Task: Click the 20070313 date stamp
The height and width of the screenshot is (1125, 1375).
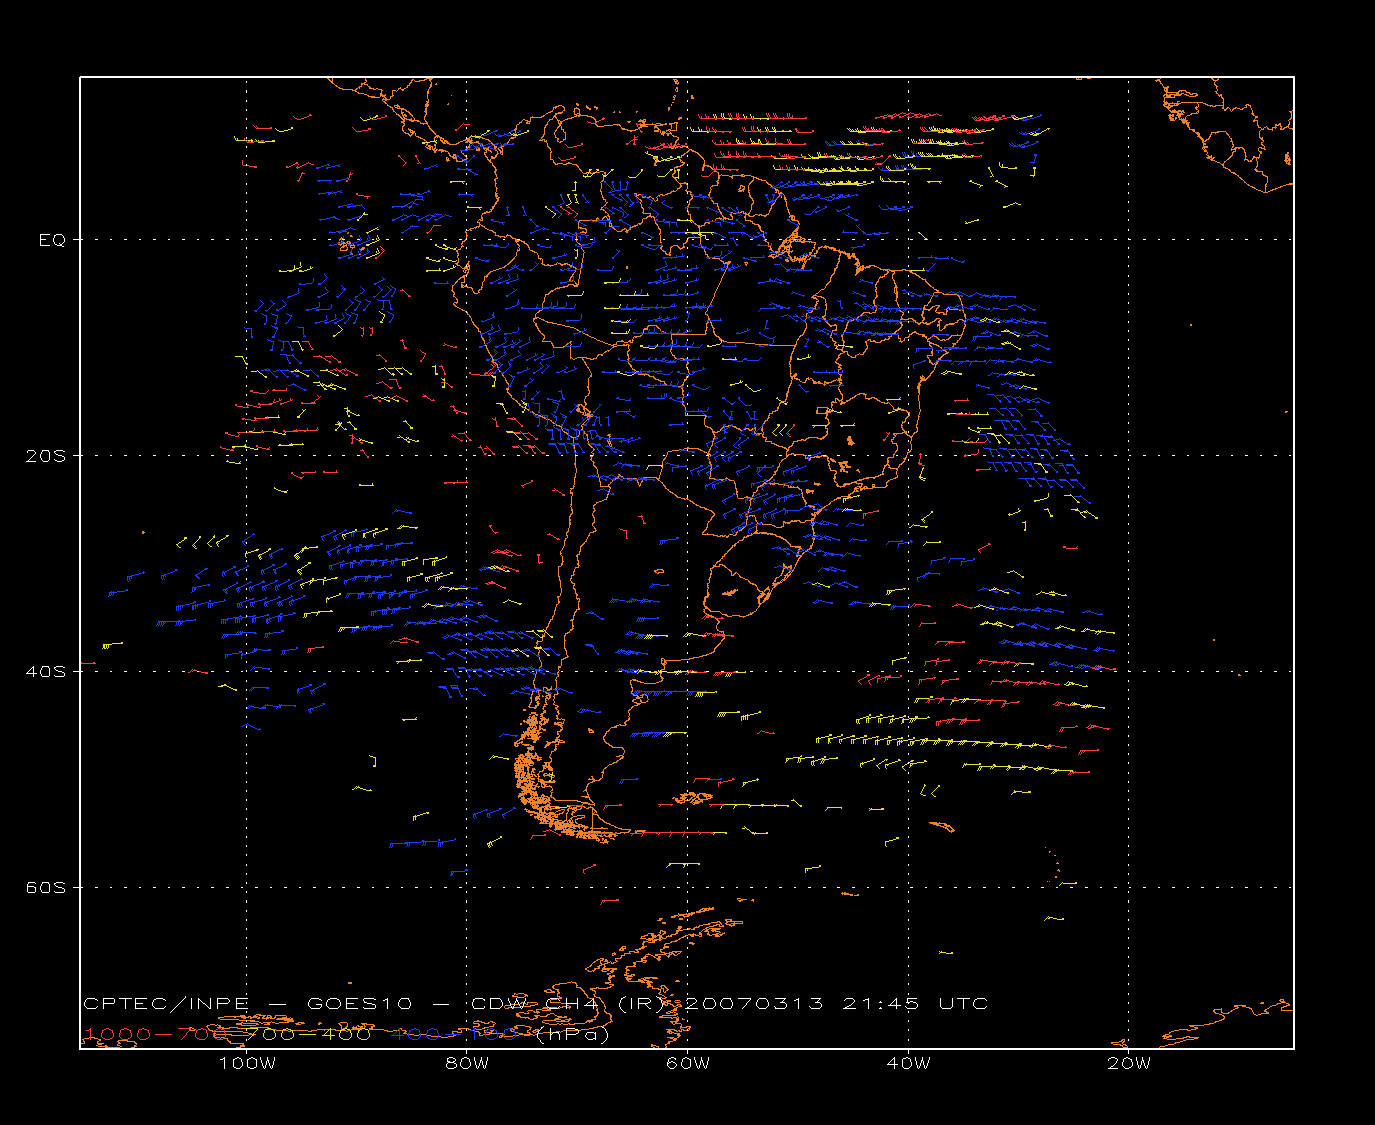Action: (x=755, y=1003)
